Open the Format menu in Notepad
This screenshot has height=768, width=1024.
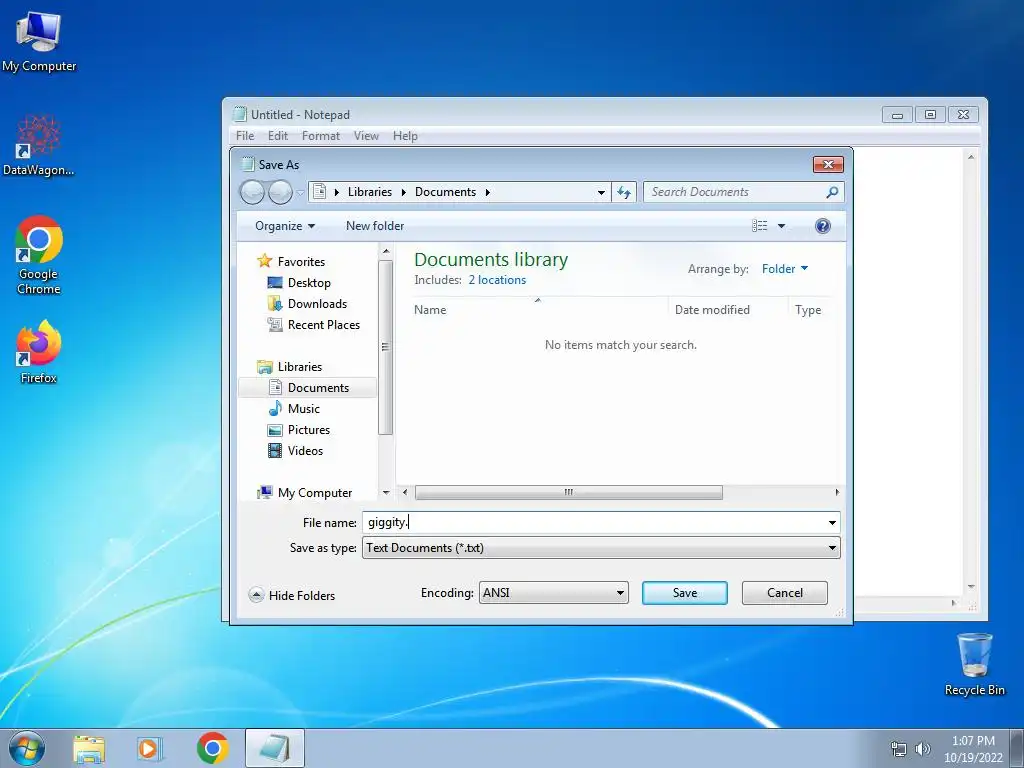point(321,136)
